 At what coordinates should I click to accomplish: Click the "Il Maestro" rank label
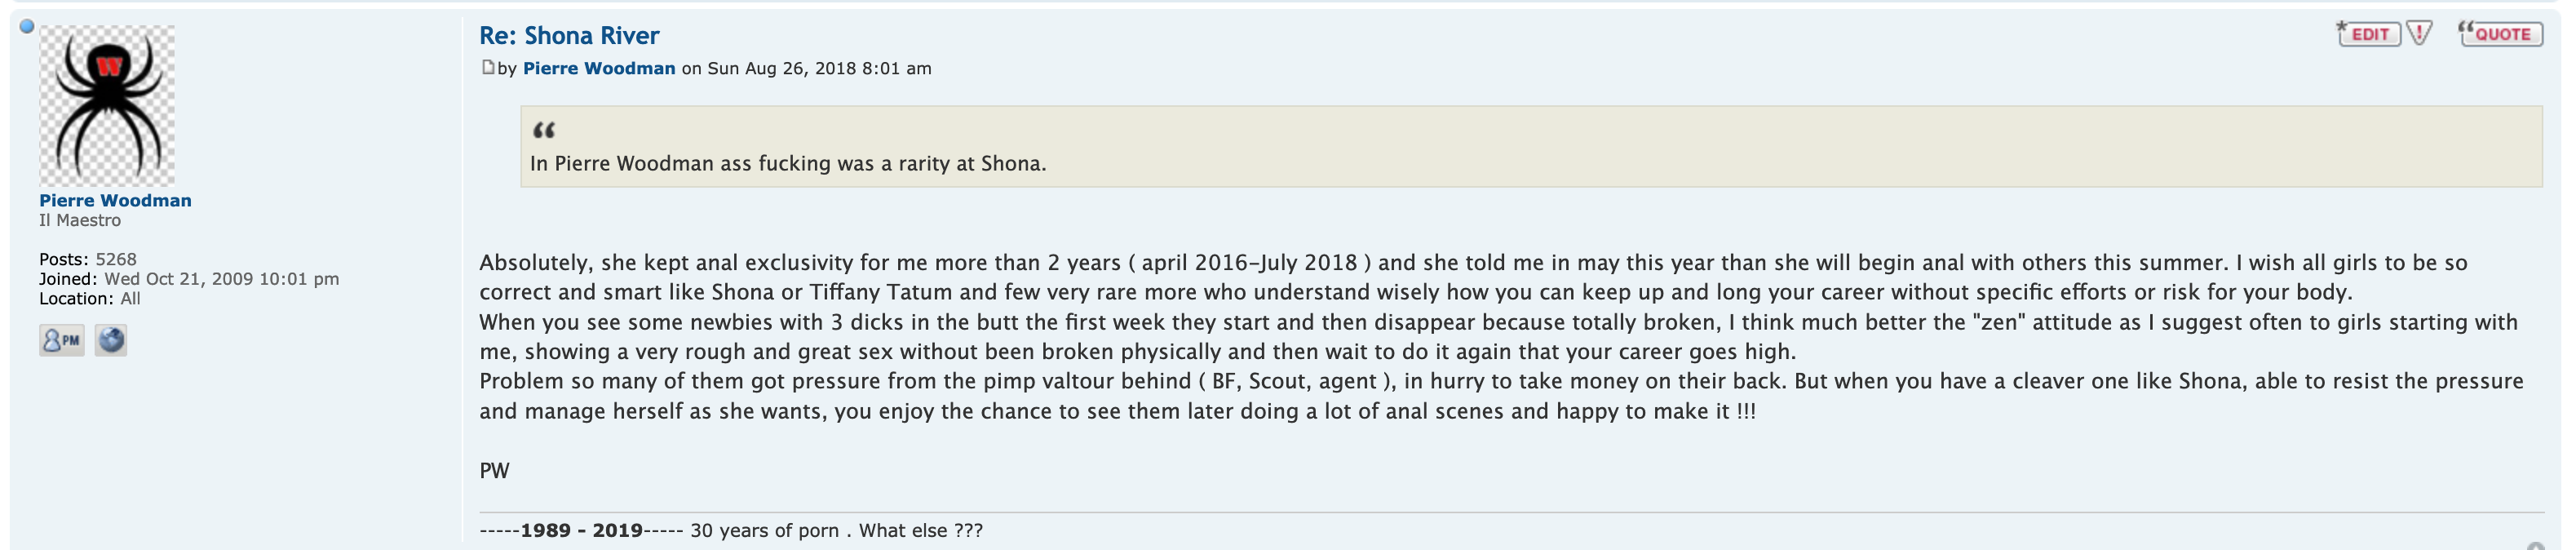point(80,221)
